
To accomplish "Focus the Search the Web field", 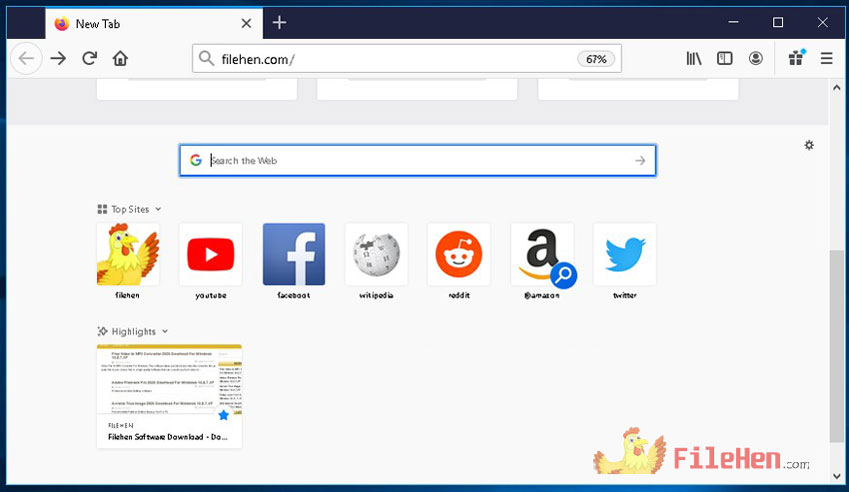I will pyautogui.click(x=420, y=160).
